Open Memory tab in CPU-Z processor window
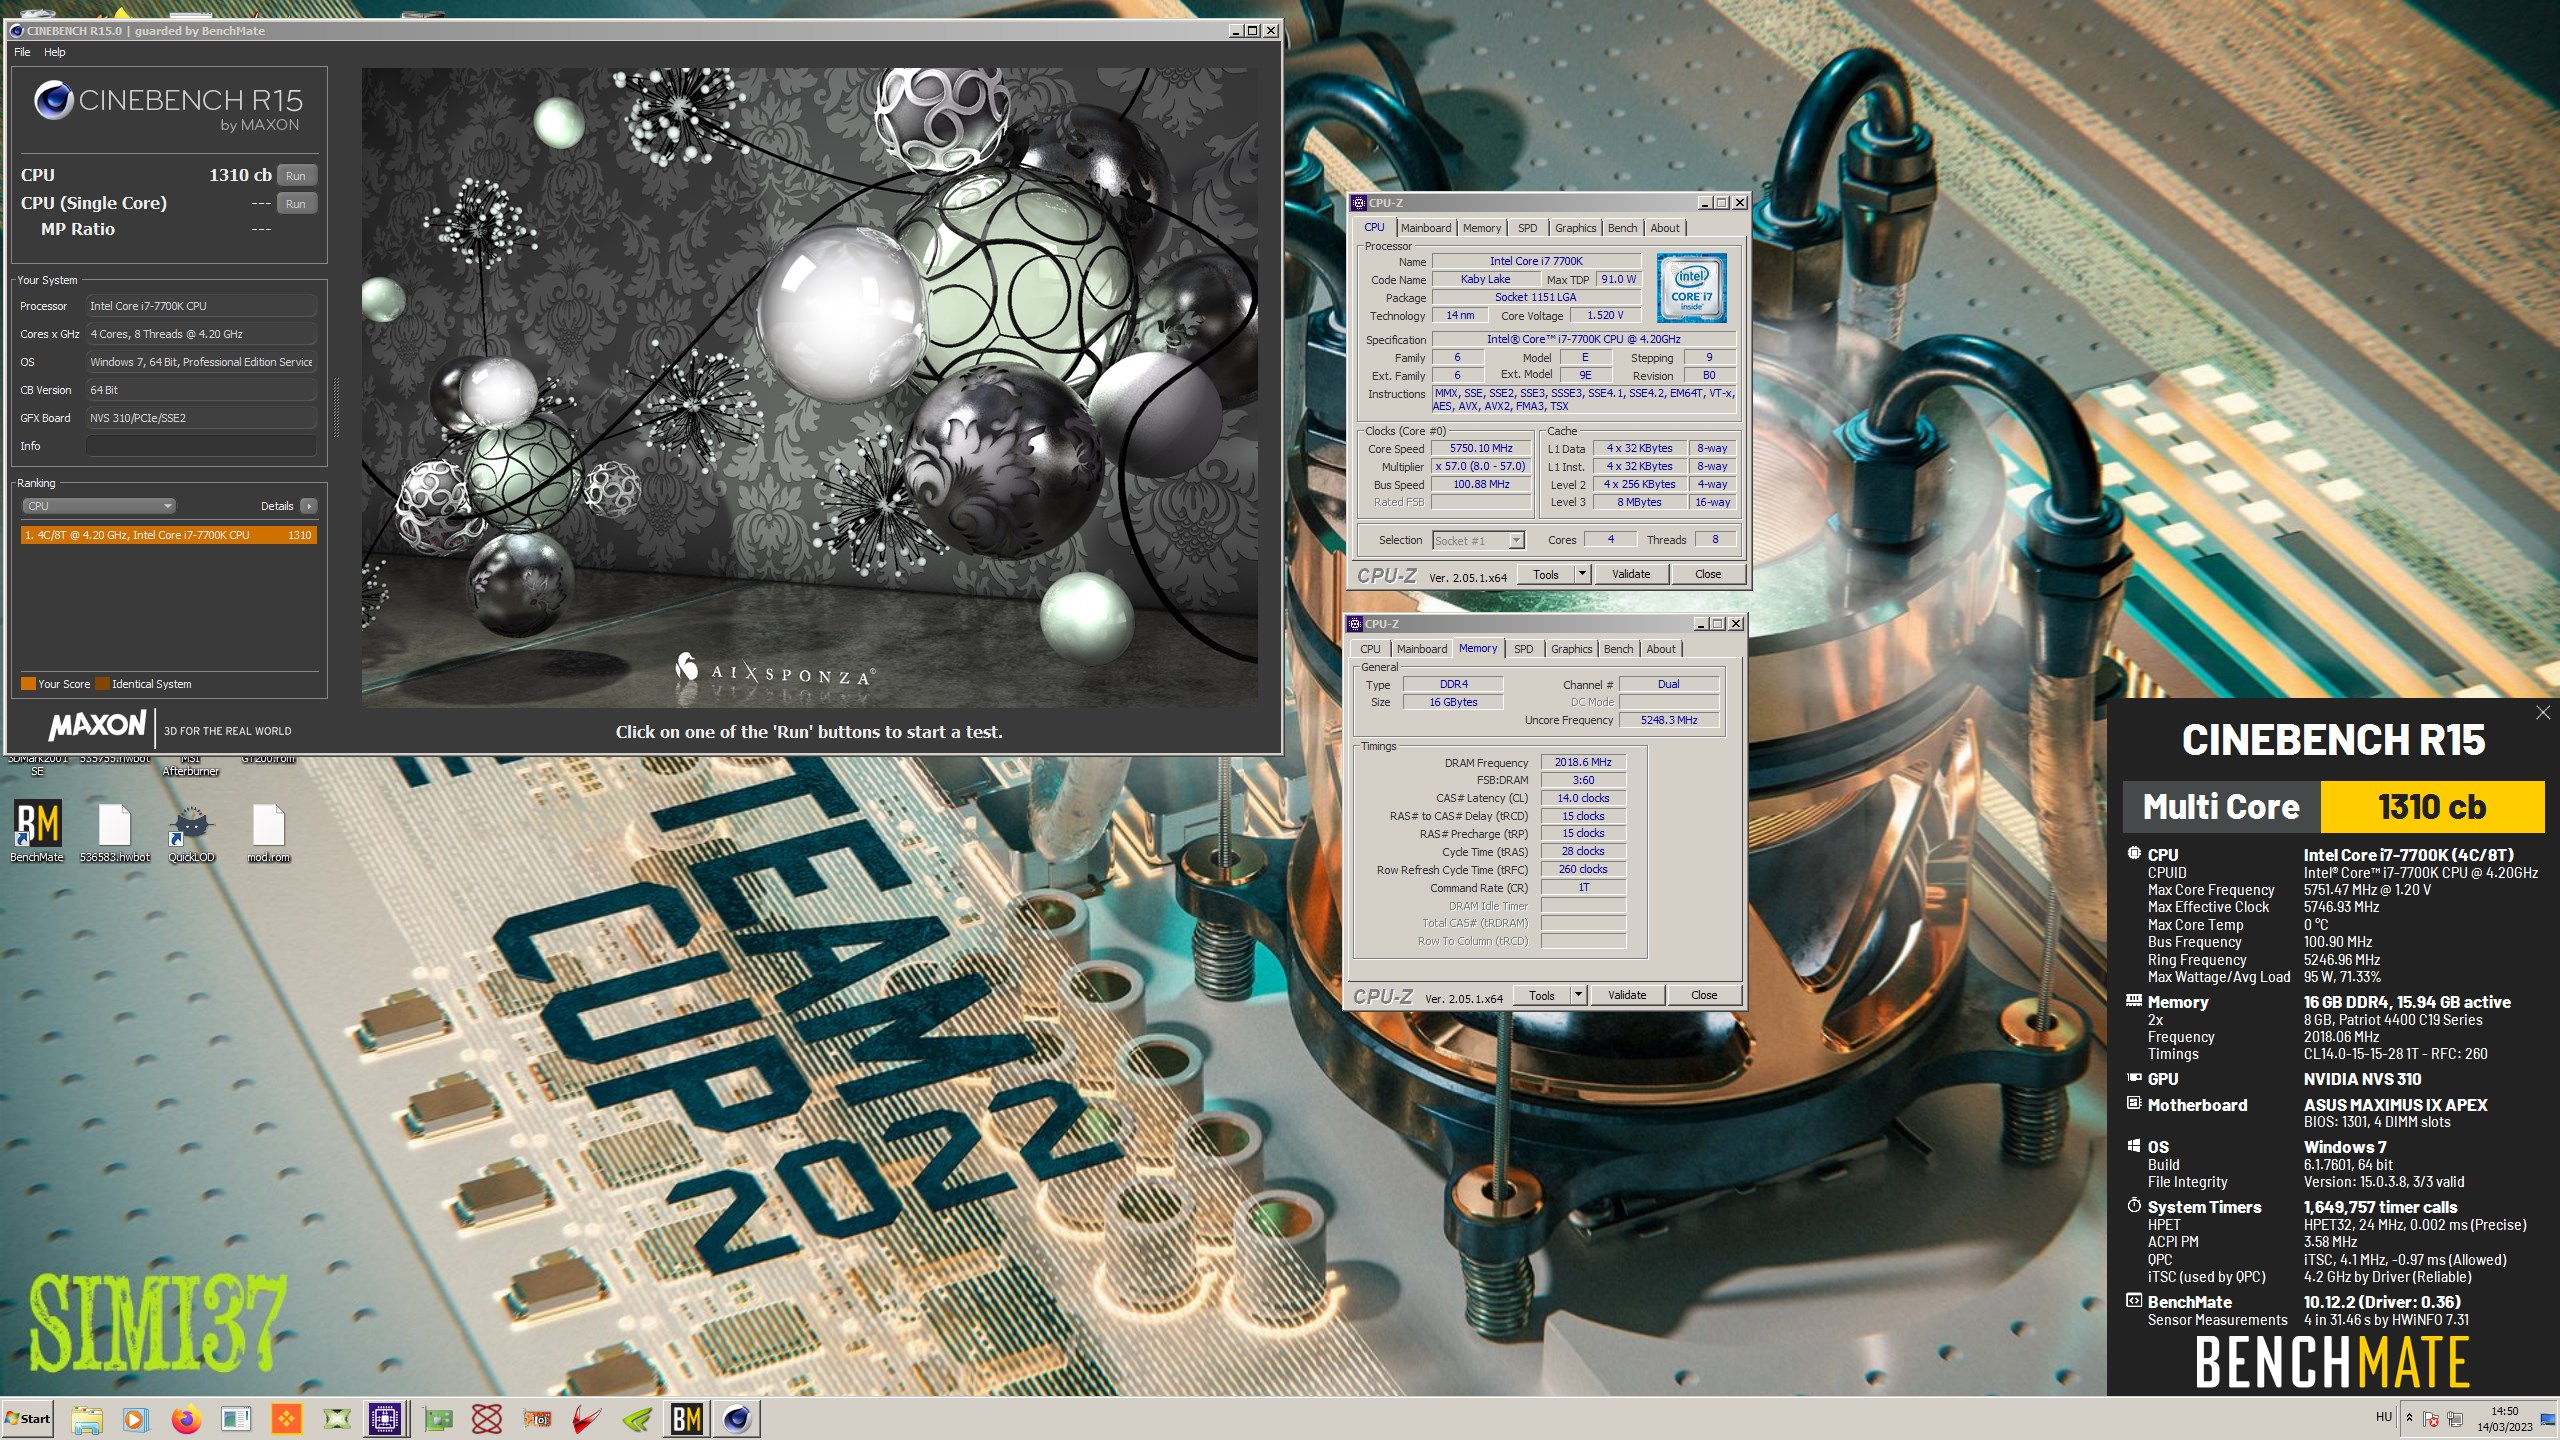Screen dimensions: 2560x1440 tap(1481, 228)
